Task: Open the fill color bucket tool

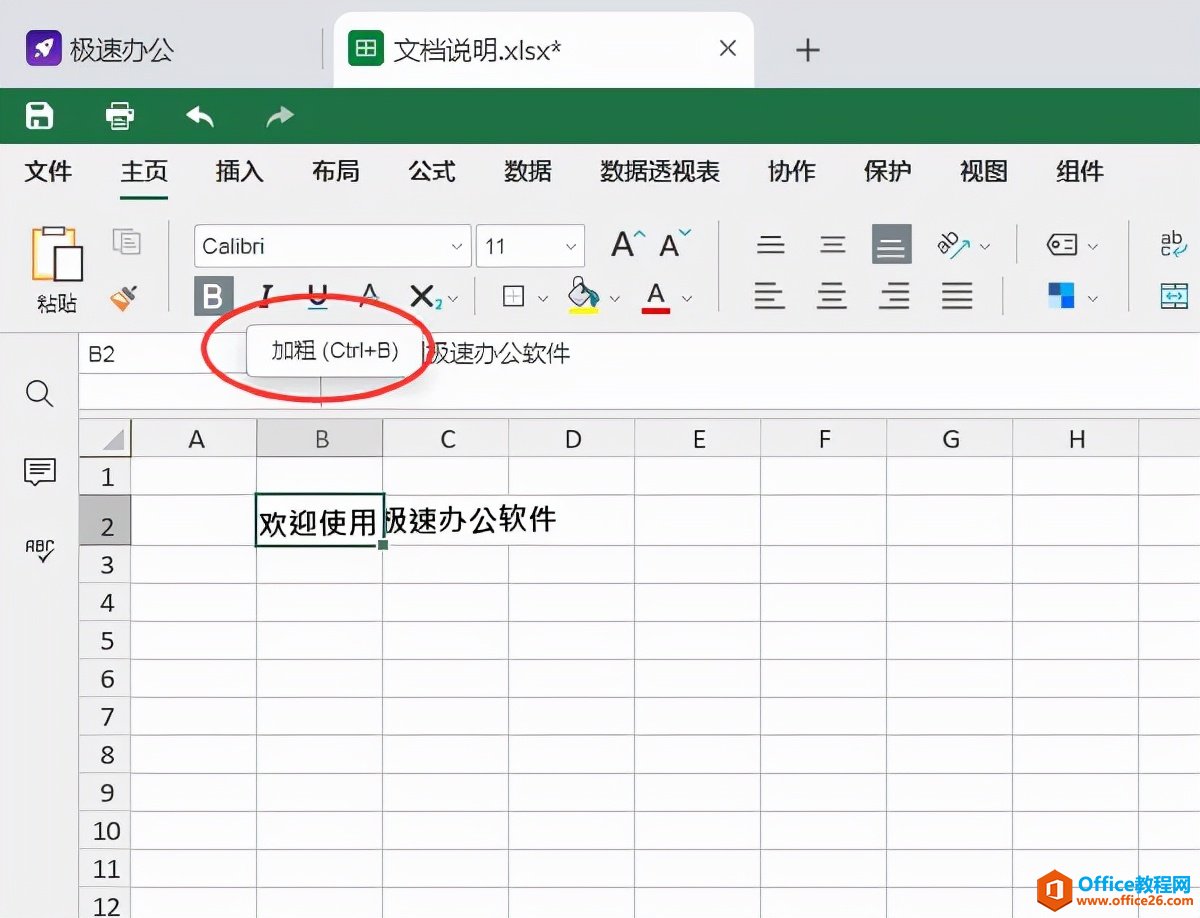Action: 585,296
